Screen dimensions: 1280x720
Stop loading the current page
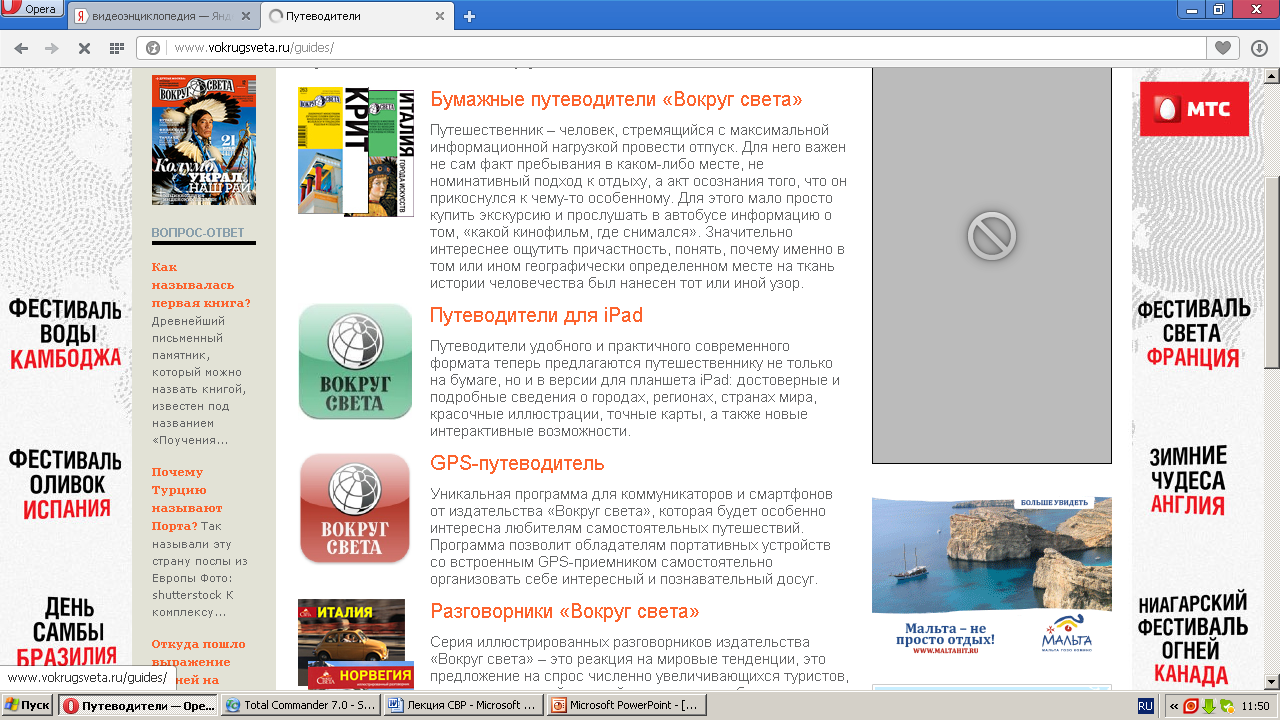pos(84,48)
